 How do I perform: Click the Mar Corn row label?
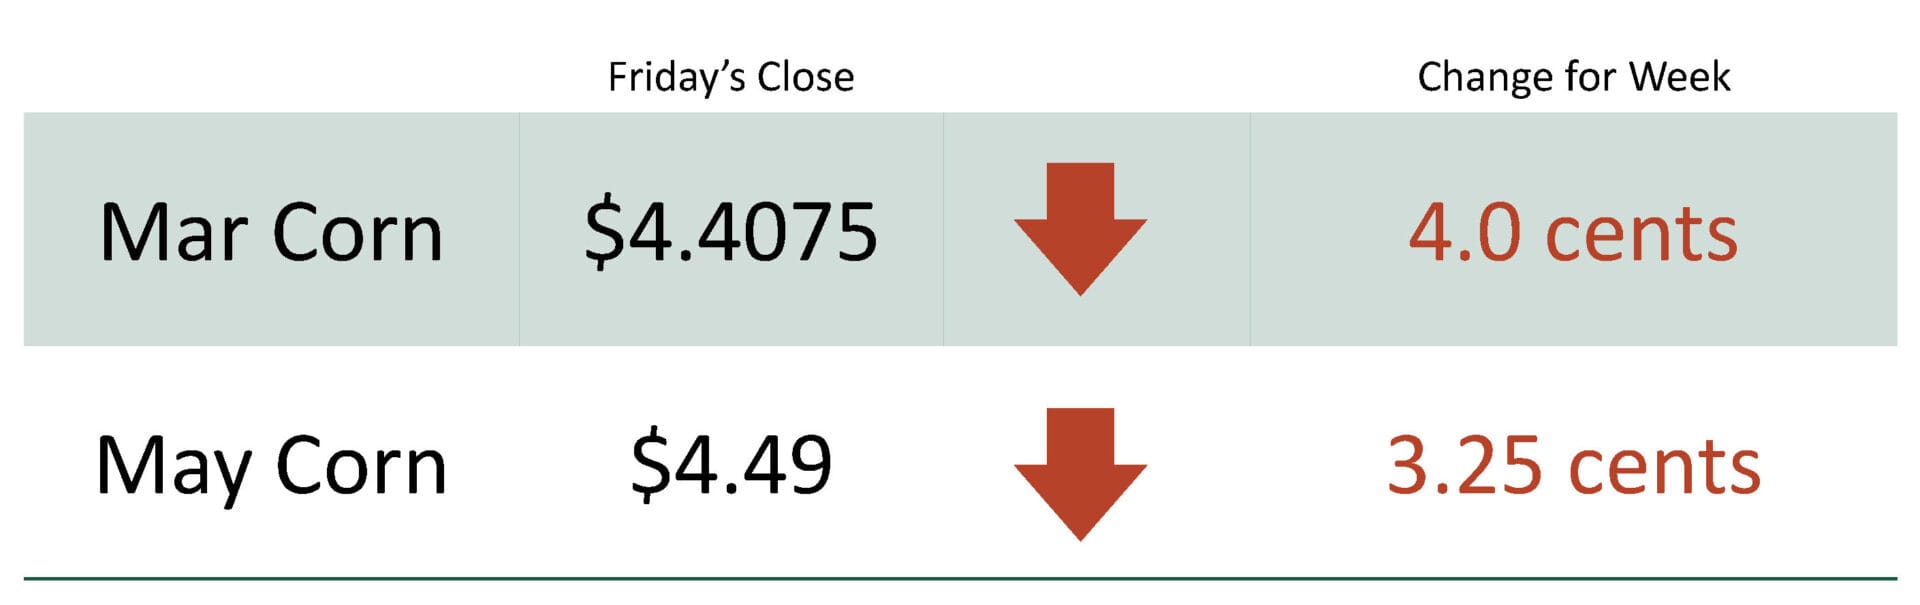coord(271,233)
